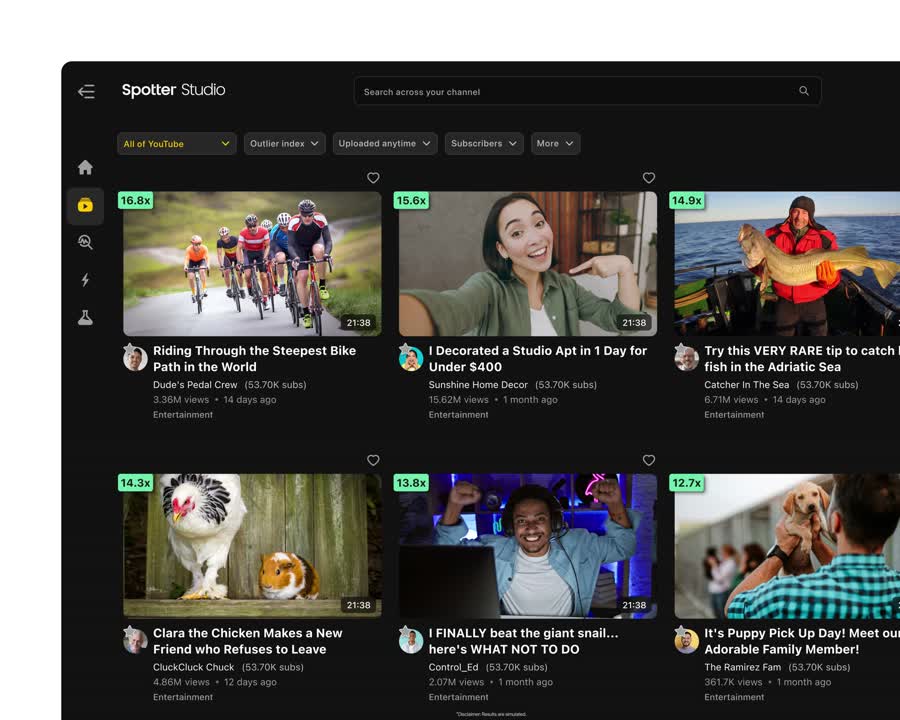
Task: Expand the Outlier index filter
Action: tap(284, 144)
